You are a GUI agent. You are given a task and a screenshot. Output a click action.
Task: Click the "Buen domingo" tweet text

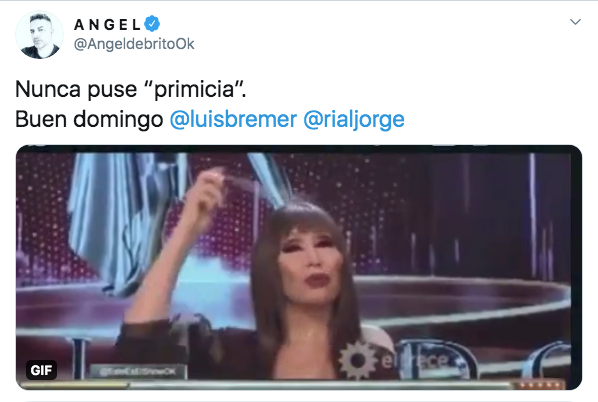click(x=89, y=120)
